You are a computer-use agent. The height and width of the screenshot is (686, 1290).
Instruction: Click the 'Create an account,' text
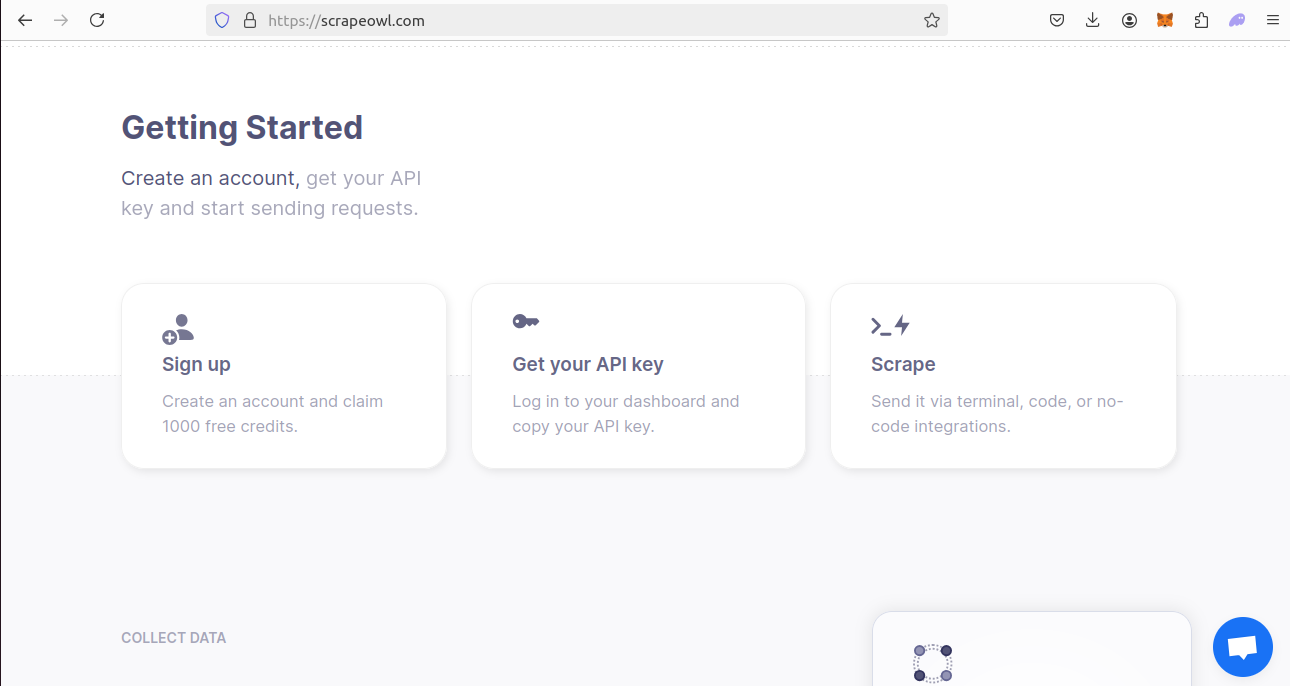(x=211, y=178)
